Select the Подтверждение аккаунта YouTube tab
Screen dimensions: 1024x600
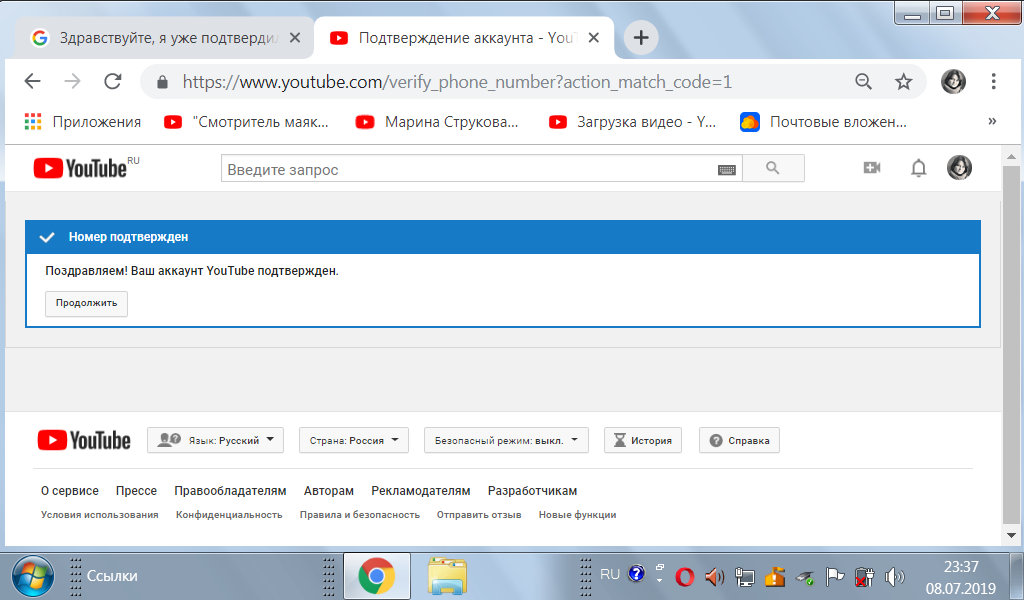(x=464, y=38)
